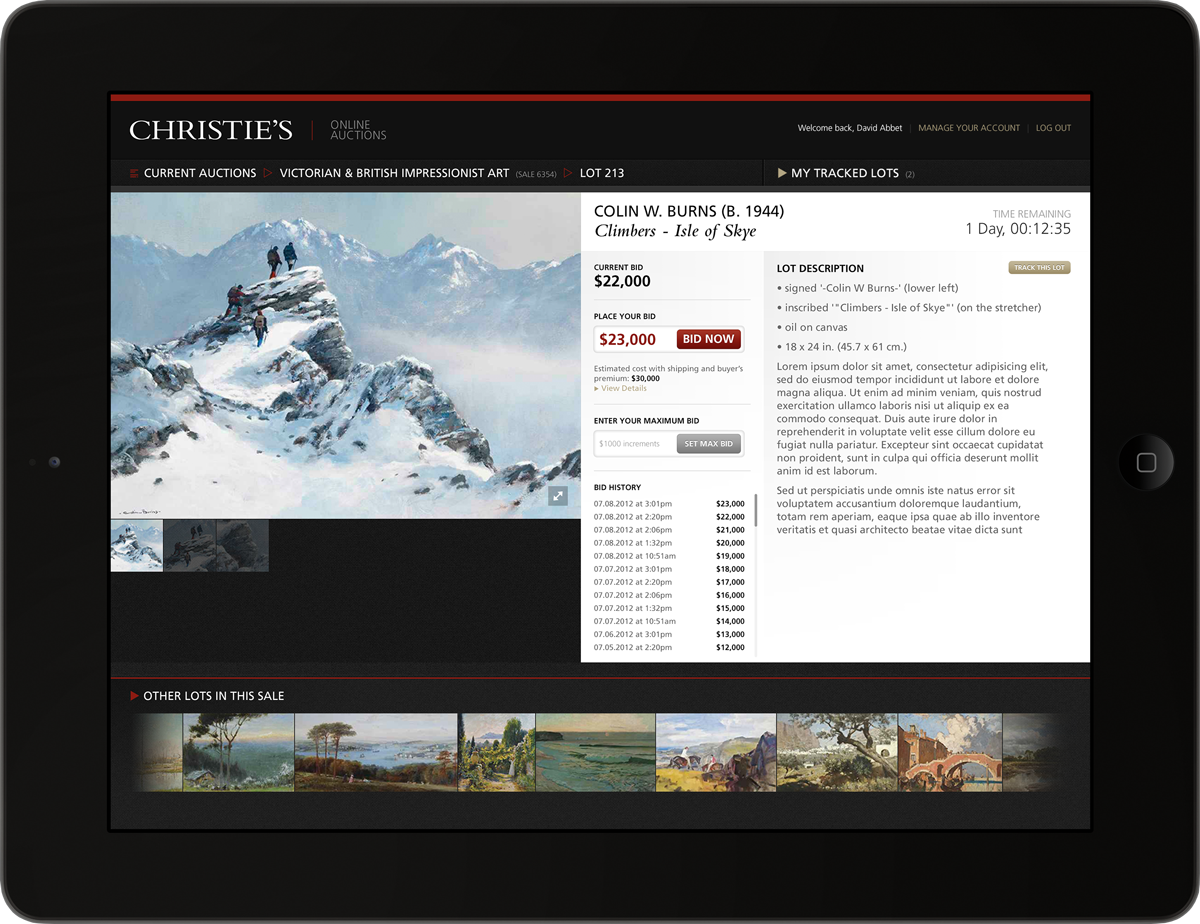Open the garden flowers painting lot

[x=497, y=752]
